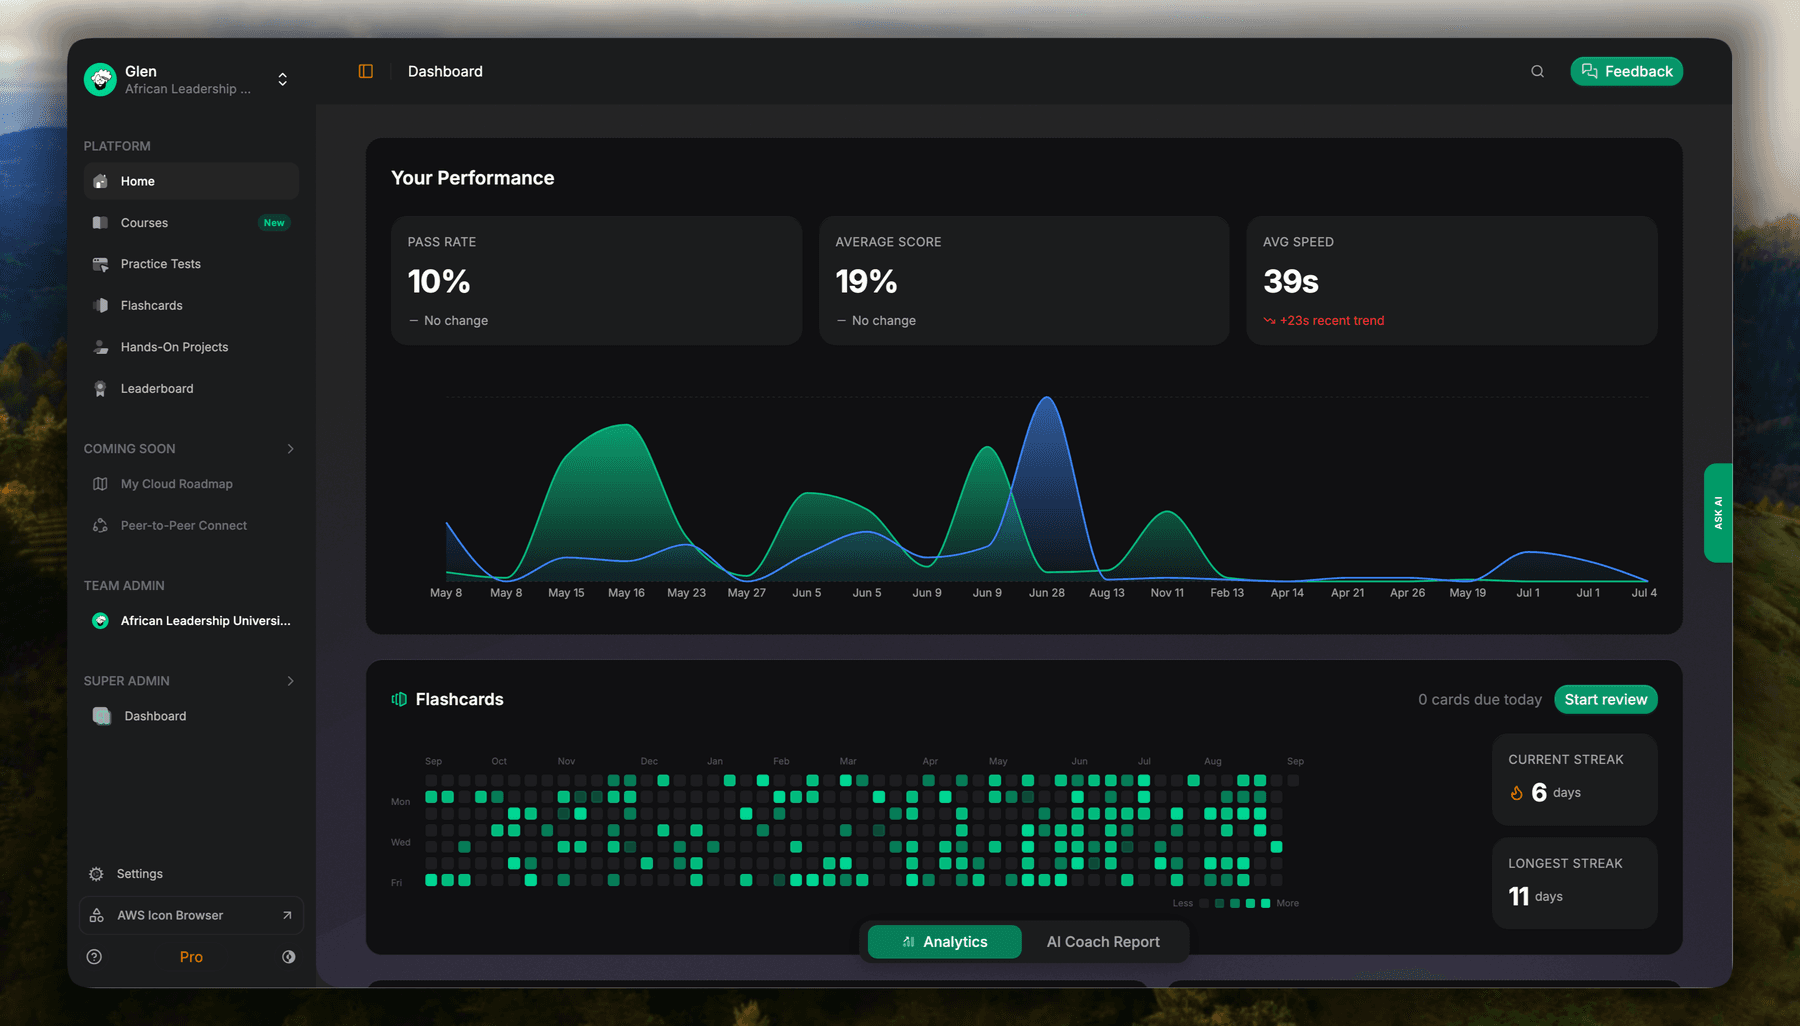The height and width of the screenshot is (1026, 1800).
Task: Open the AWS Icon Browser link
Action: click(x=191, y=915)
